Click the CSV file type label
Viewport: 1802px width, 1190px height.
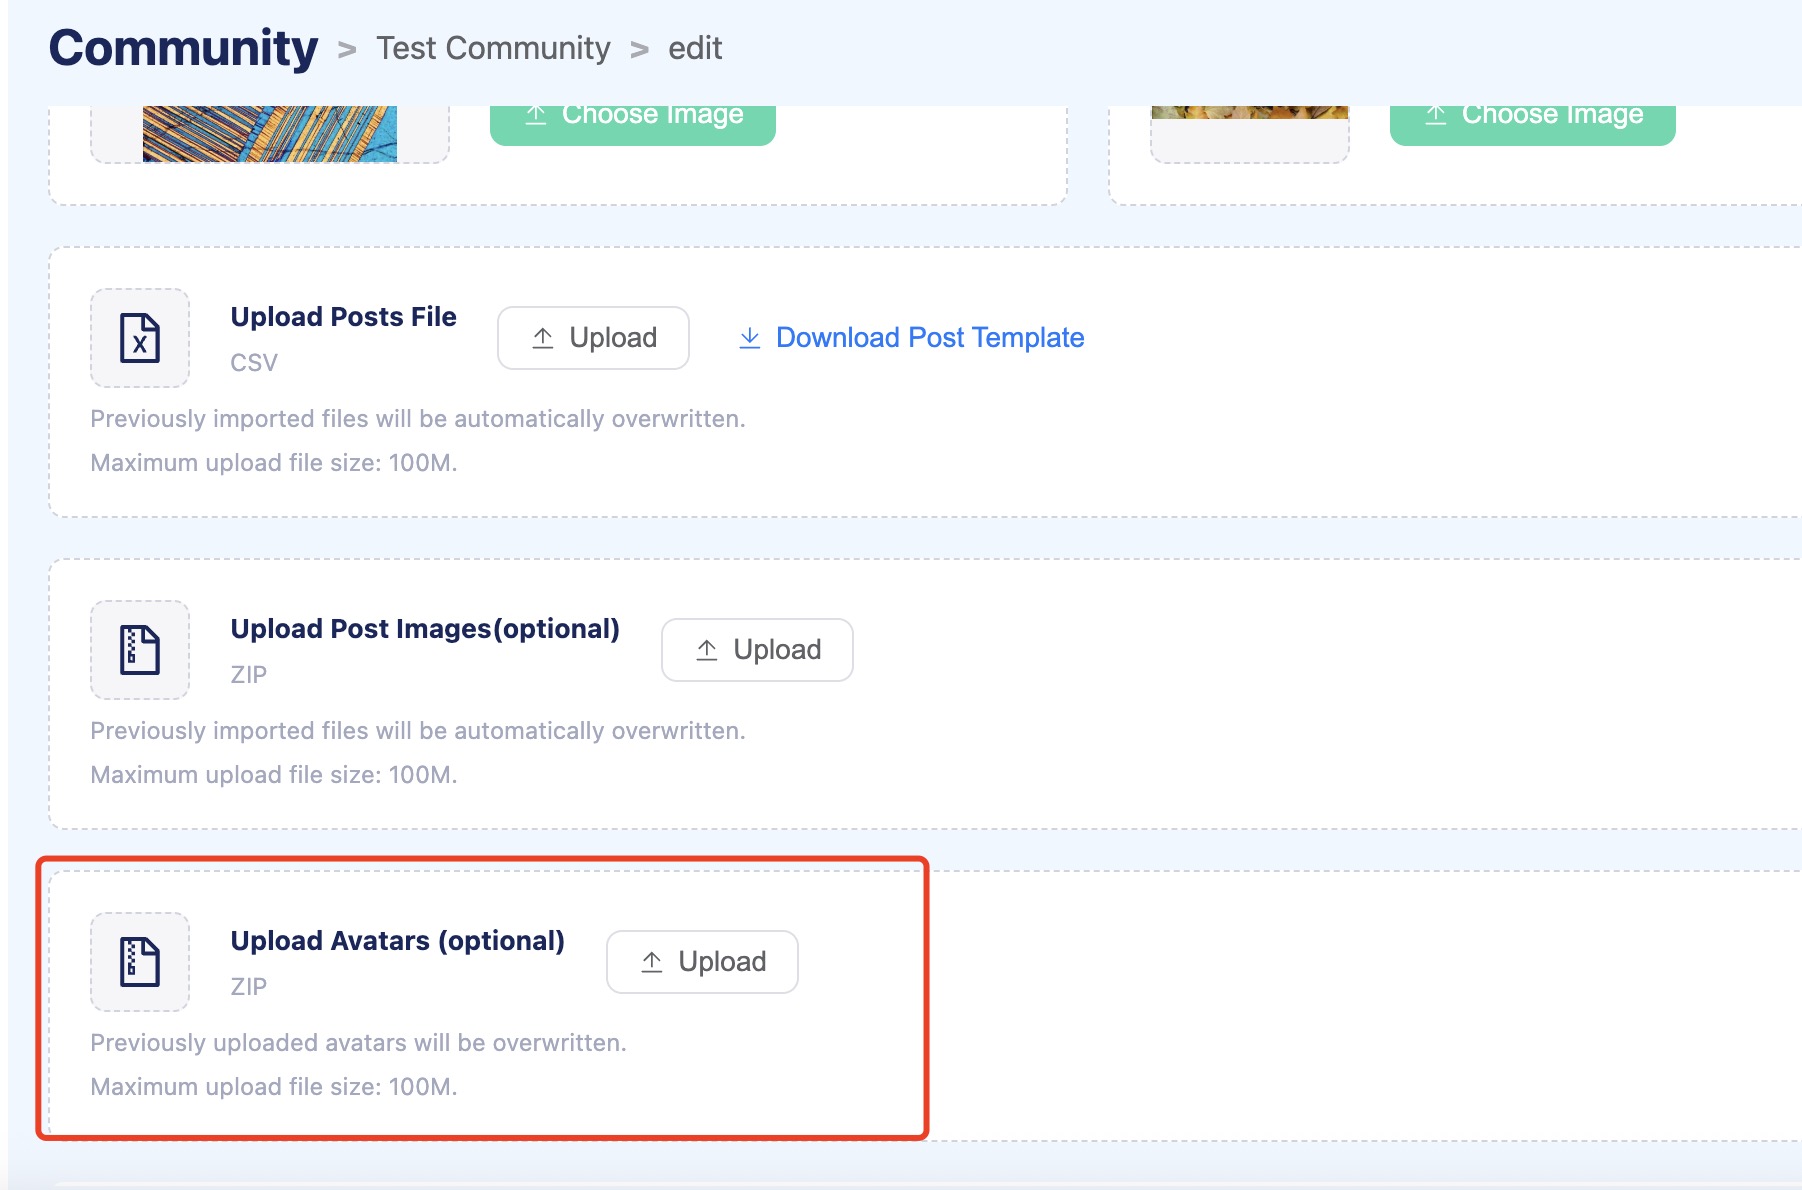(x=254, y=363)
